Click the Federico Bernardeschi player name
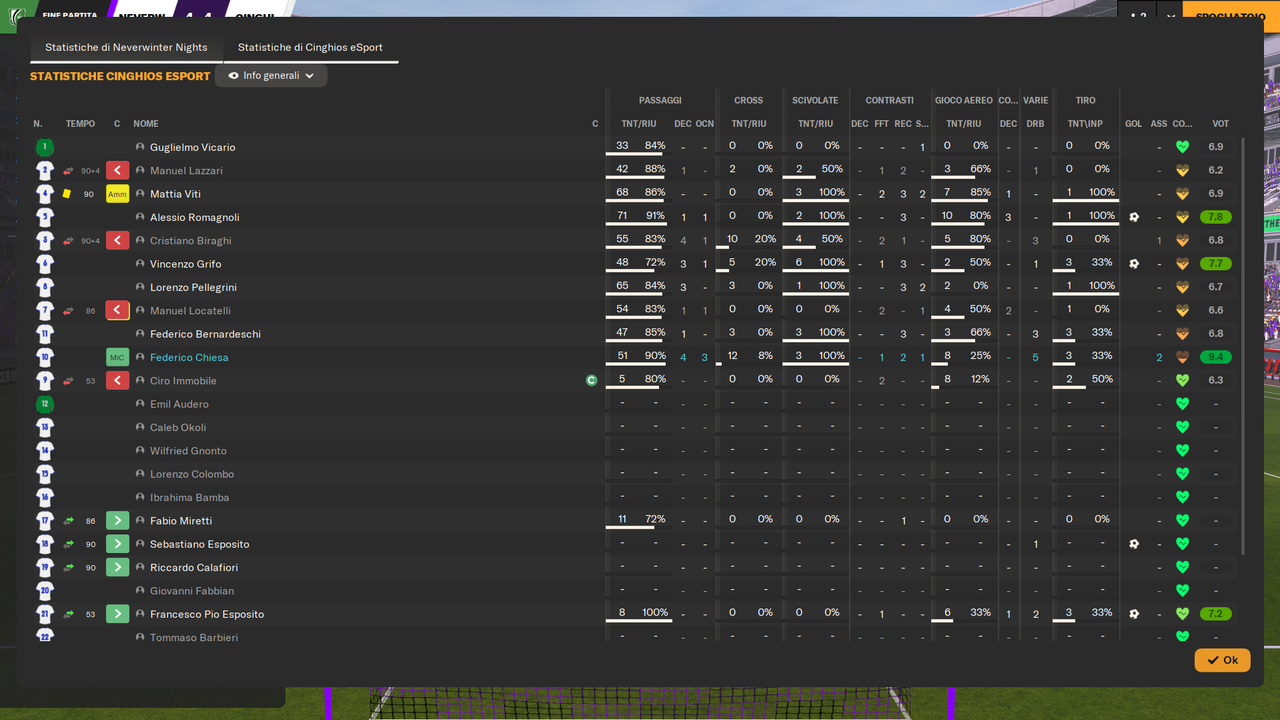 205,334
